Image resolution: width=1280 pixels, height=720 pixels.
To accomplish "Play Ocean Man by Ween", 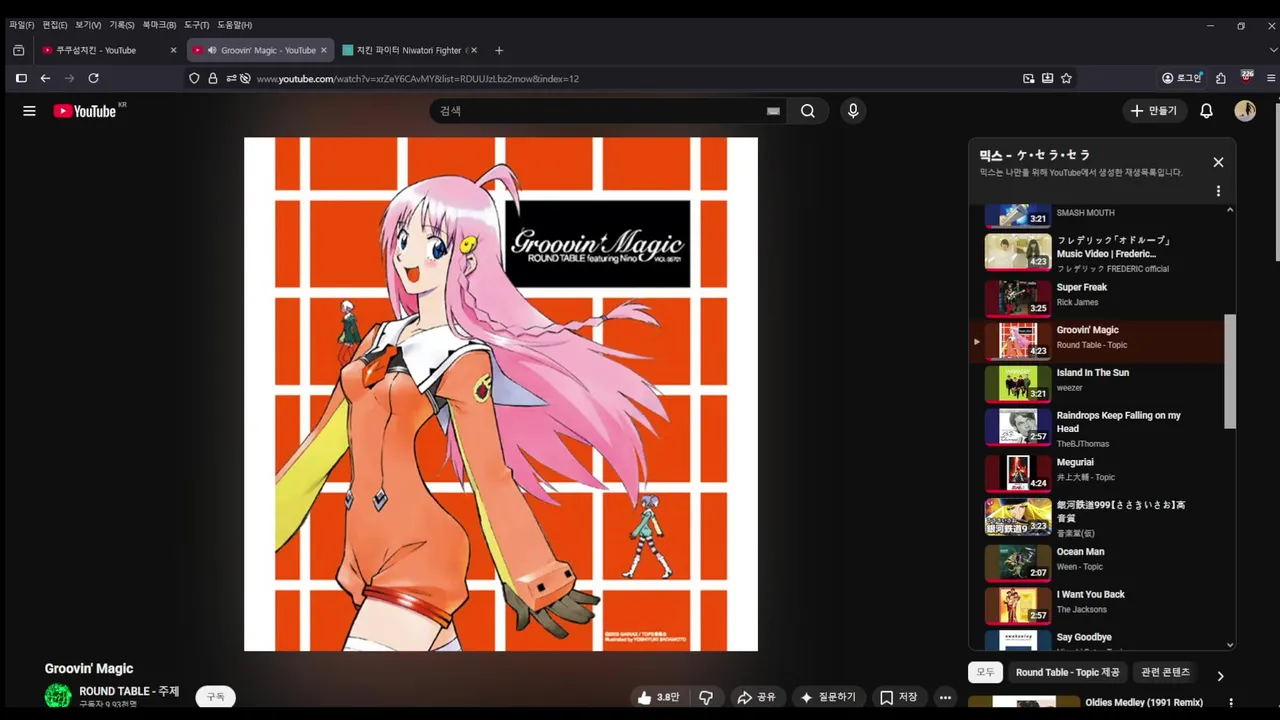I will 1097,562.
